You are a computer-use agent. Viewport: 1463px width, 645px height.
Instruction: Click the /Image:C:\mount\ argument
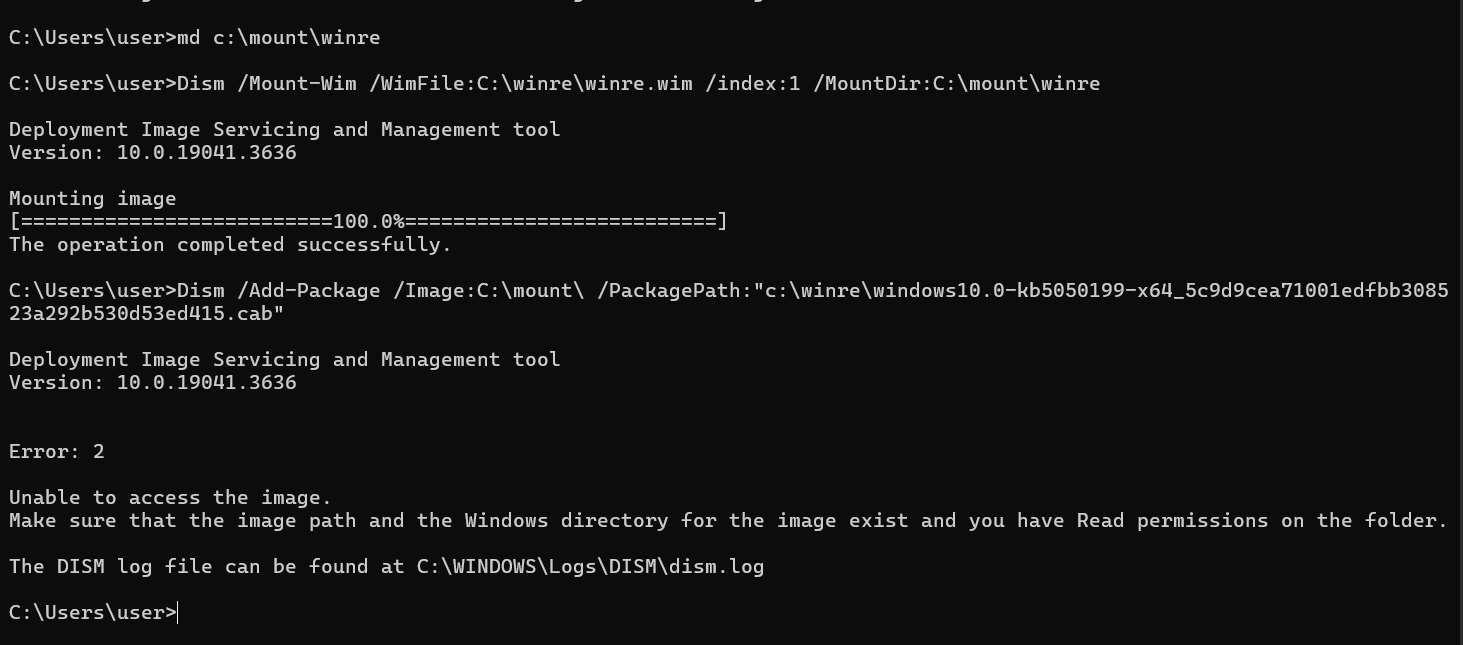(x=489, y=291)
